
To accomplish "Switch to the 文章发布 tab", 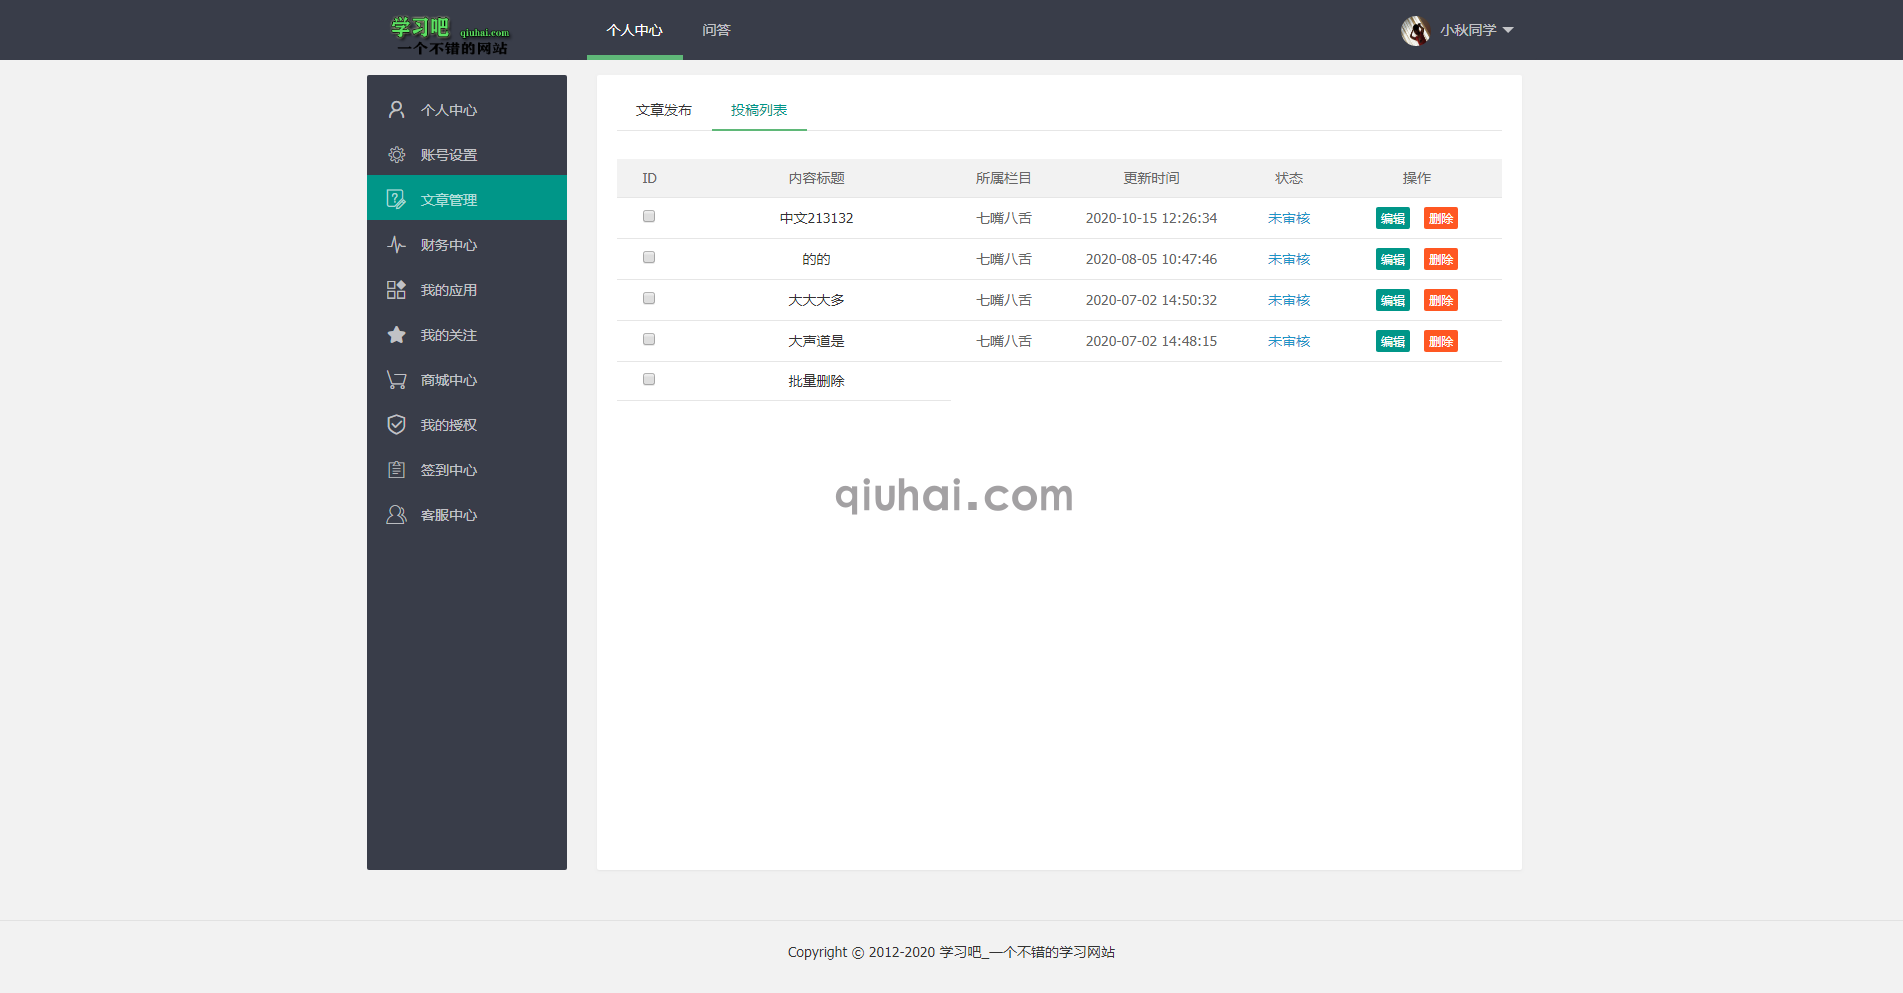I will [x=662, y=110].
